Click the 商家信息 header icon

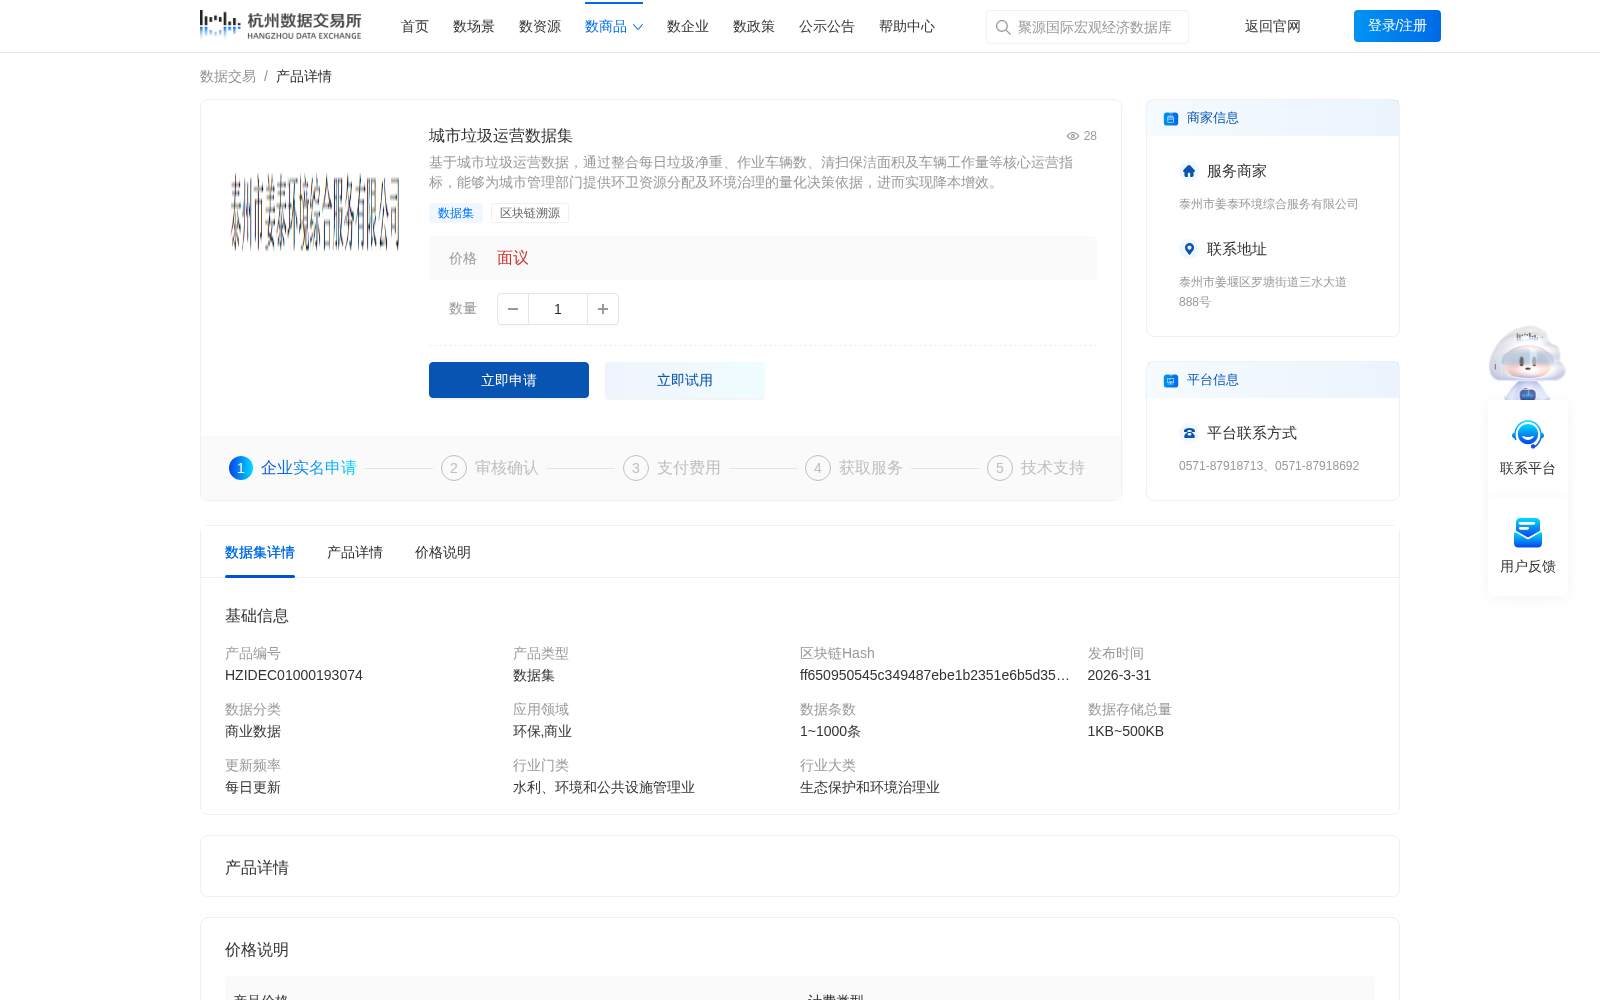(1171, 119)
